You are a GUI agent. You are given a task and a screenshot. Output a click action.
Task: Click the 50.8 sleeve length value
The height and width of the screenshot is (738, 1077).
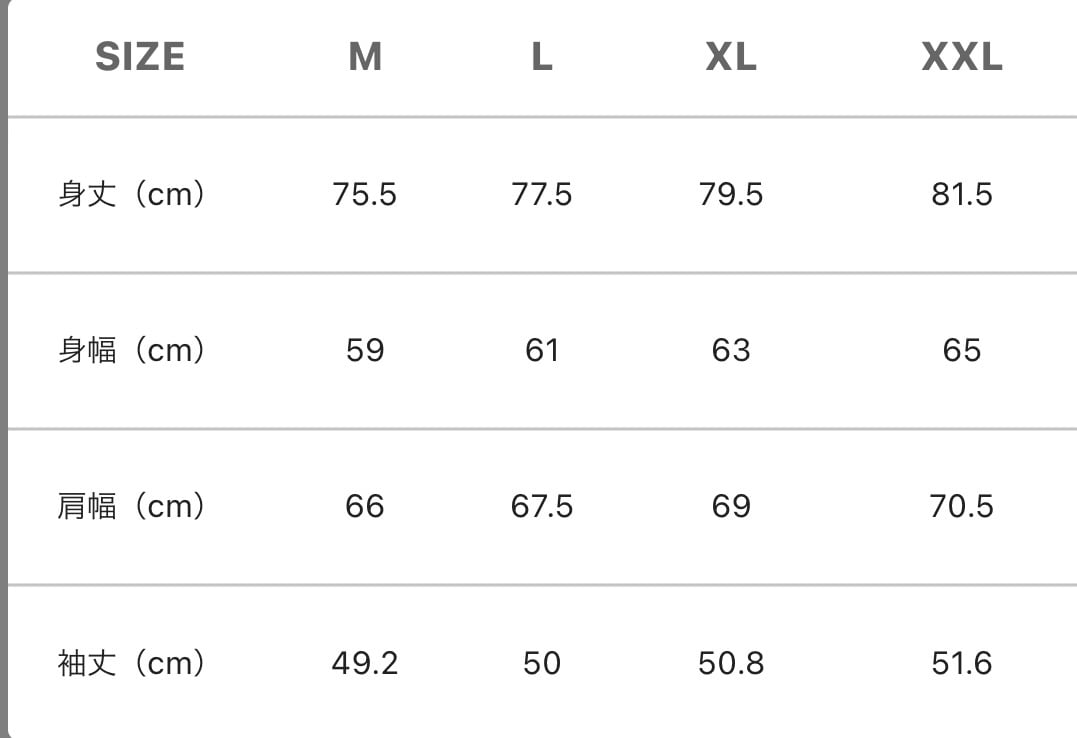click(x=731, y=662)
